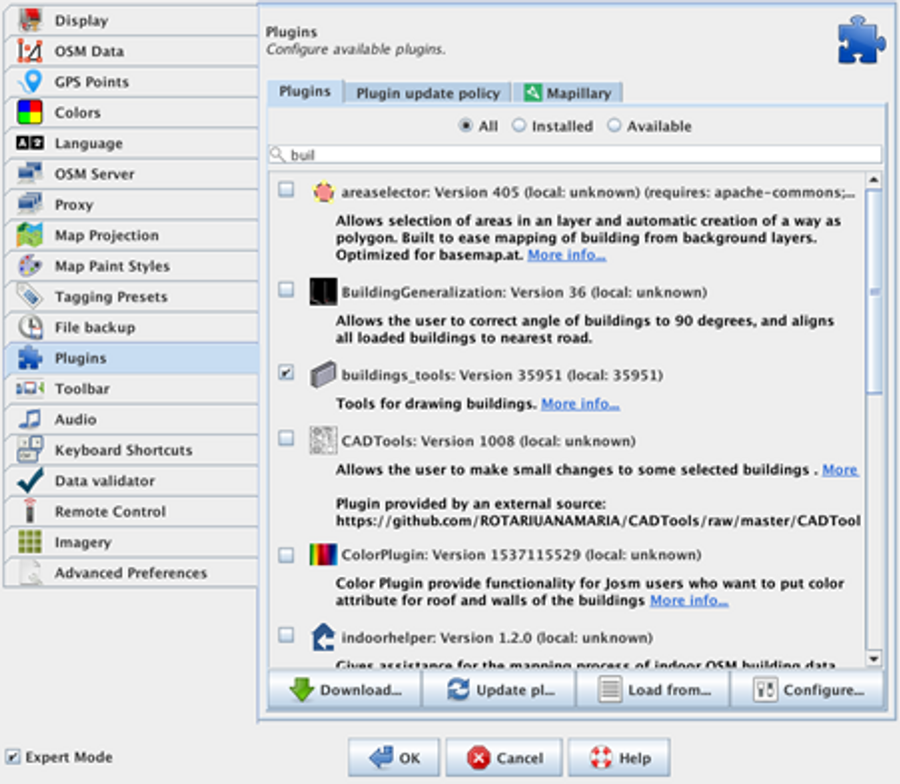Click the buildings_tools cube icon
The width and height of the screenshot is (900, 784).
click(323, 374)
